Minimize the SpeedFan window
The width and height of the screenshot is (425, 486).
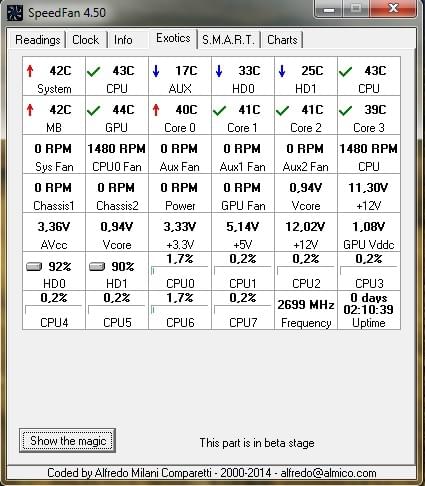329,9
